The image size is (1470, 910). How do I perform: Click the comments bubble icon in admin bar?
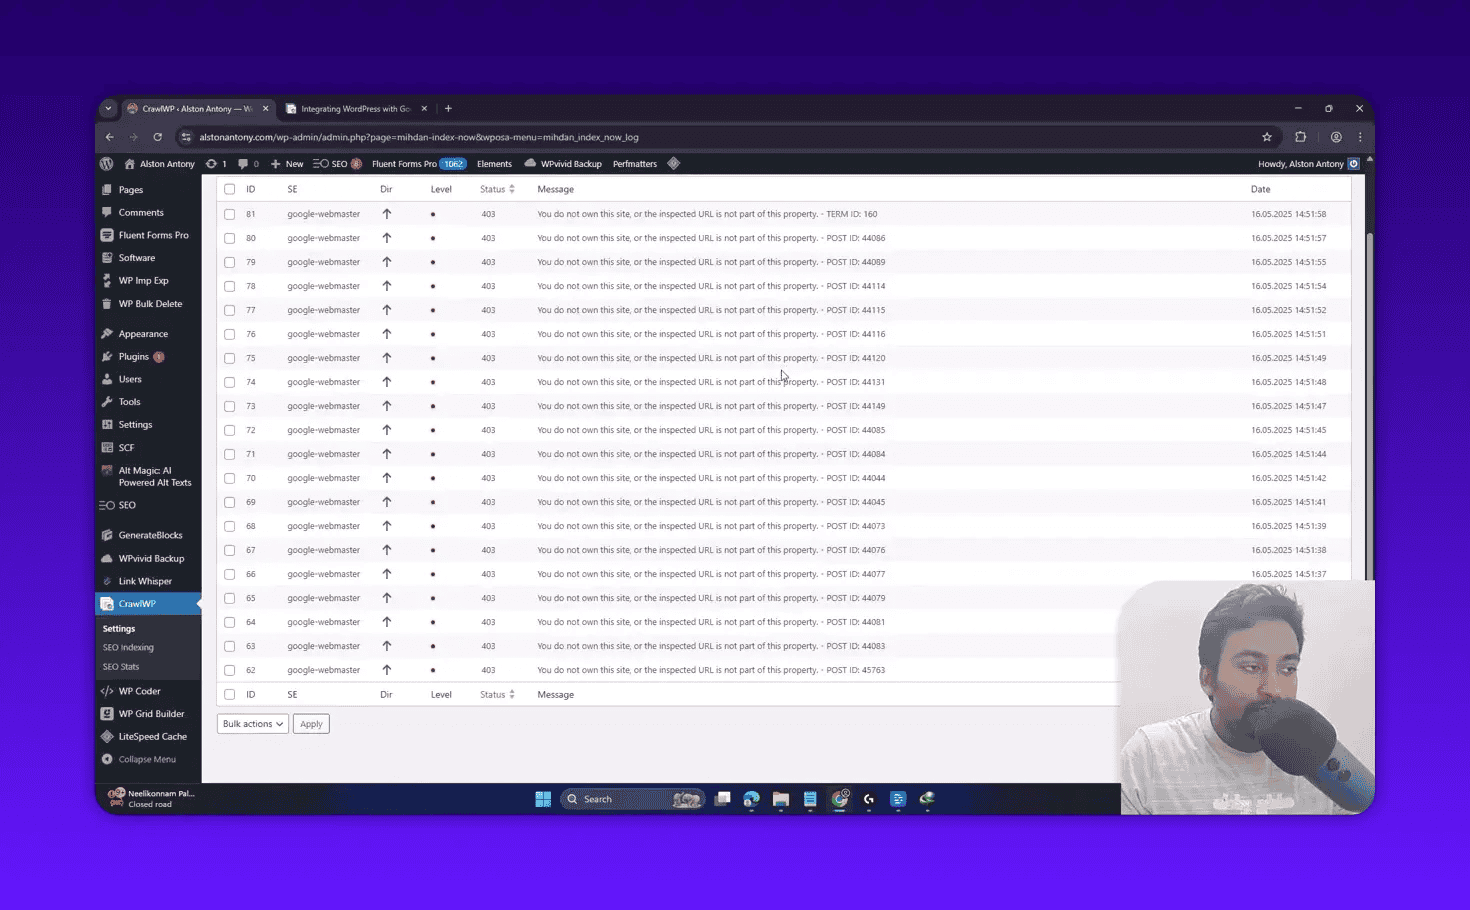[245, 163]
